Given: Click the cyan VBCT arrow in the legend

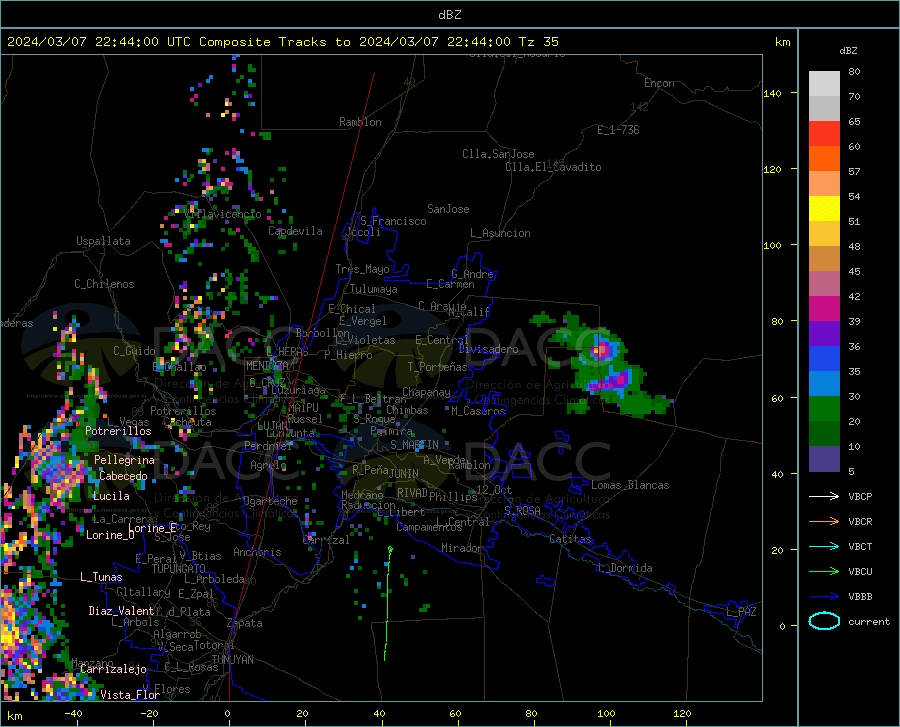Looking at the screenshot, I should point(824,546).
